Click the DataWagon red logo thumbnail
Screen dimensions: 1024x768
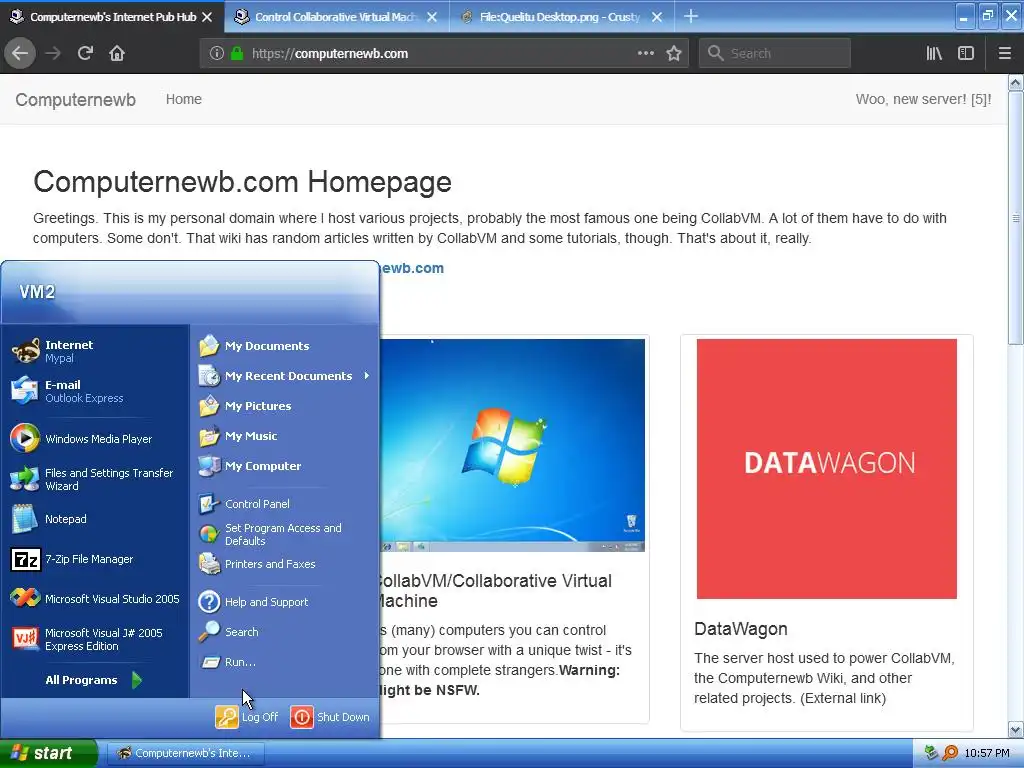[827, 469]
